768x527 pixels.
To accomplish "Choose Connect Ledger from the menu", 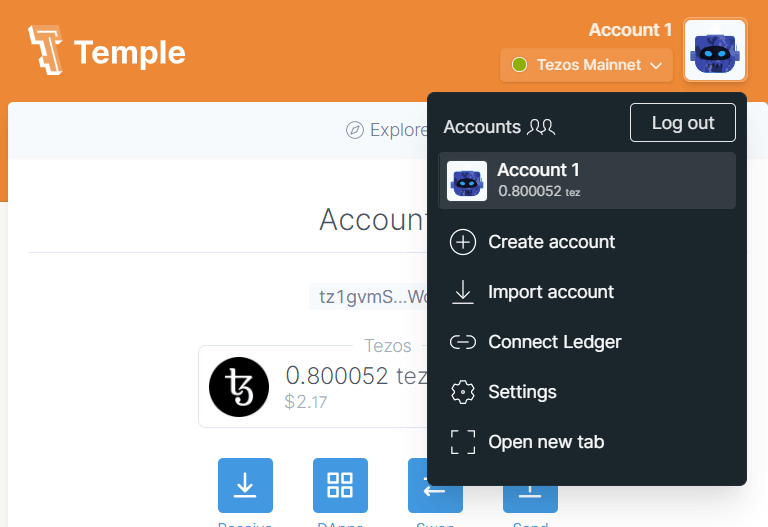I will (587, 342).
